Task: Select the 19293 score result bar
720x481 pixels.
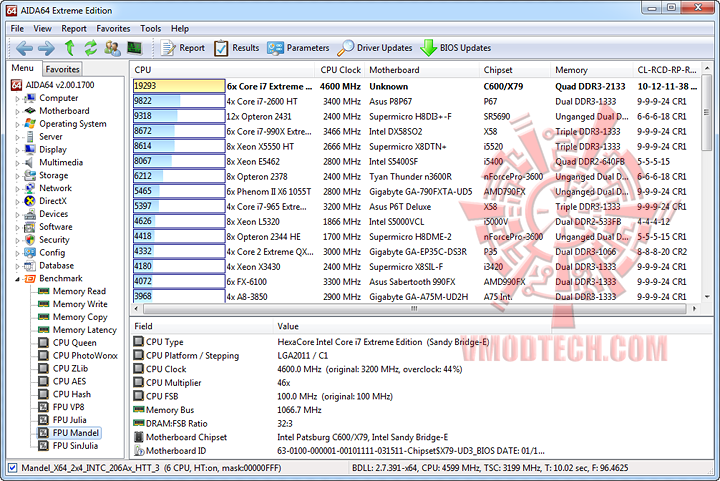Action: pos(179,86)
